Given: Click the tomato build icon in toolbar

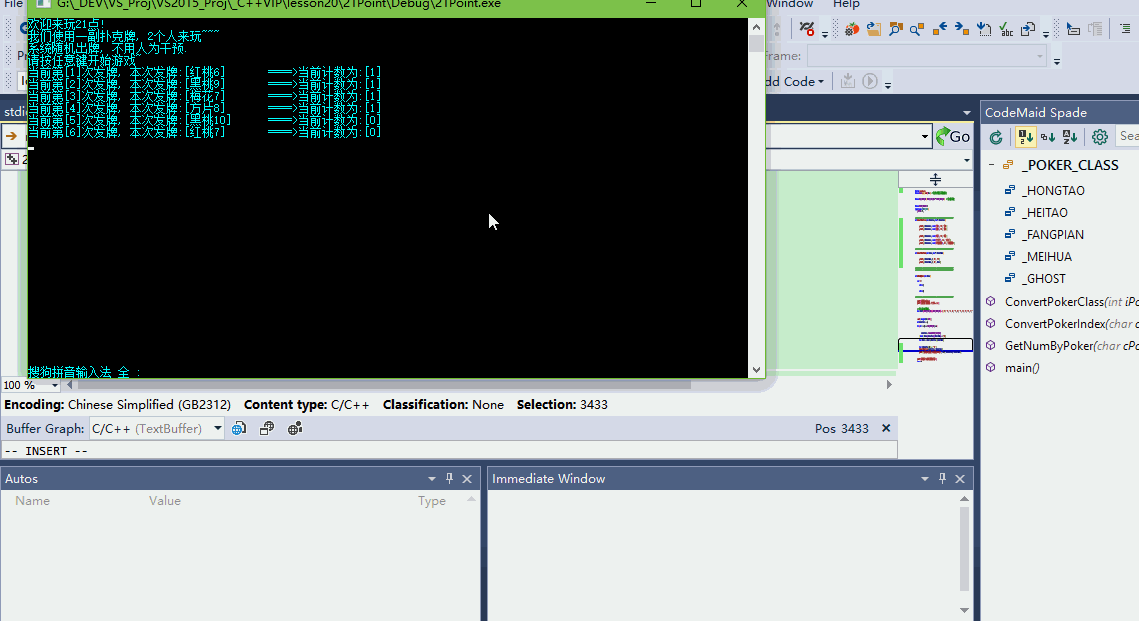Looking at the screenshot, I should pos(851,30).
